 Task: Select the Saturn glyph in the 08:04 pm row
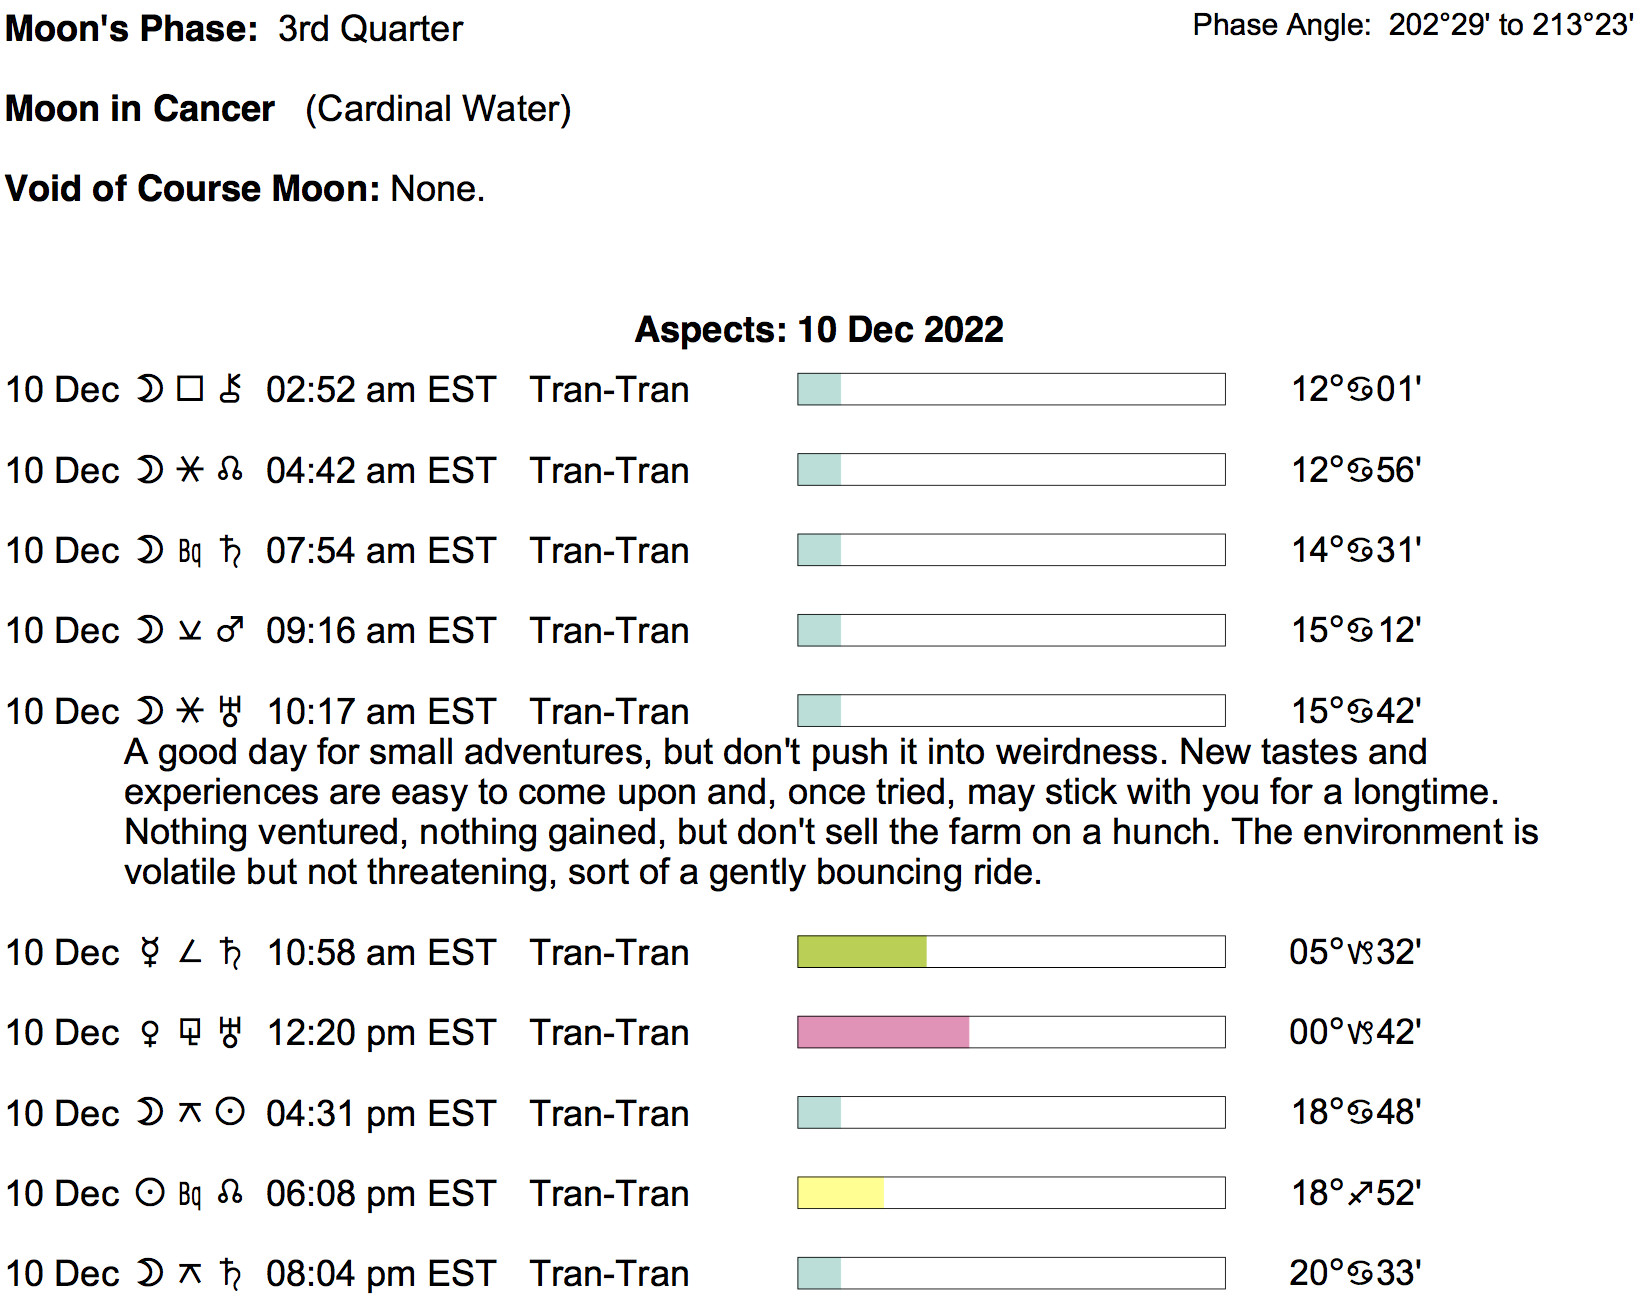pos(230,1274)
